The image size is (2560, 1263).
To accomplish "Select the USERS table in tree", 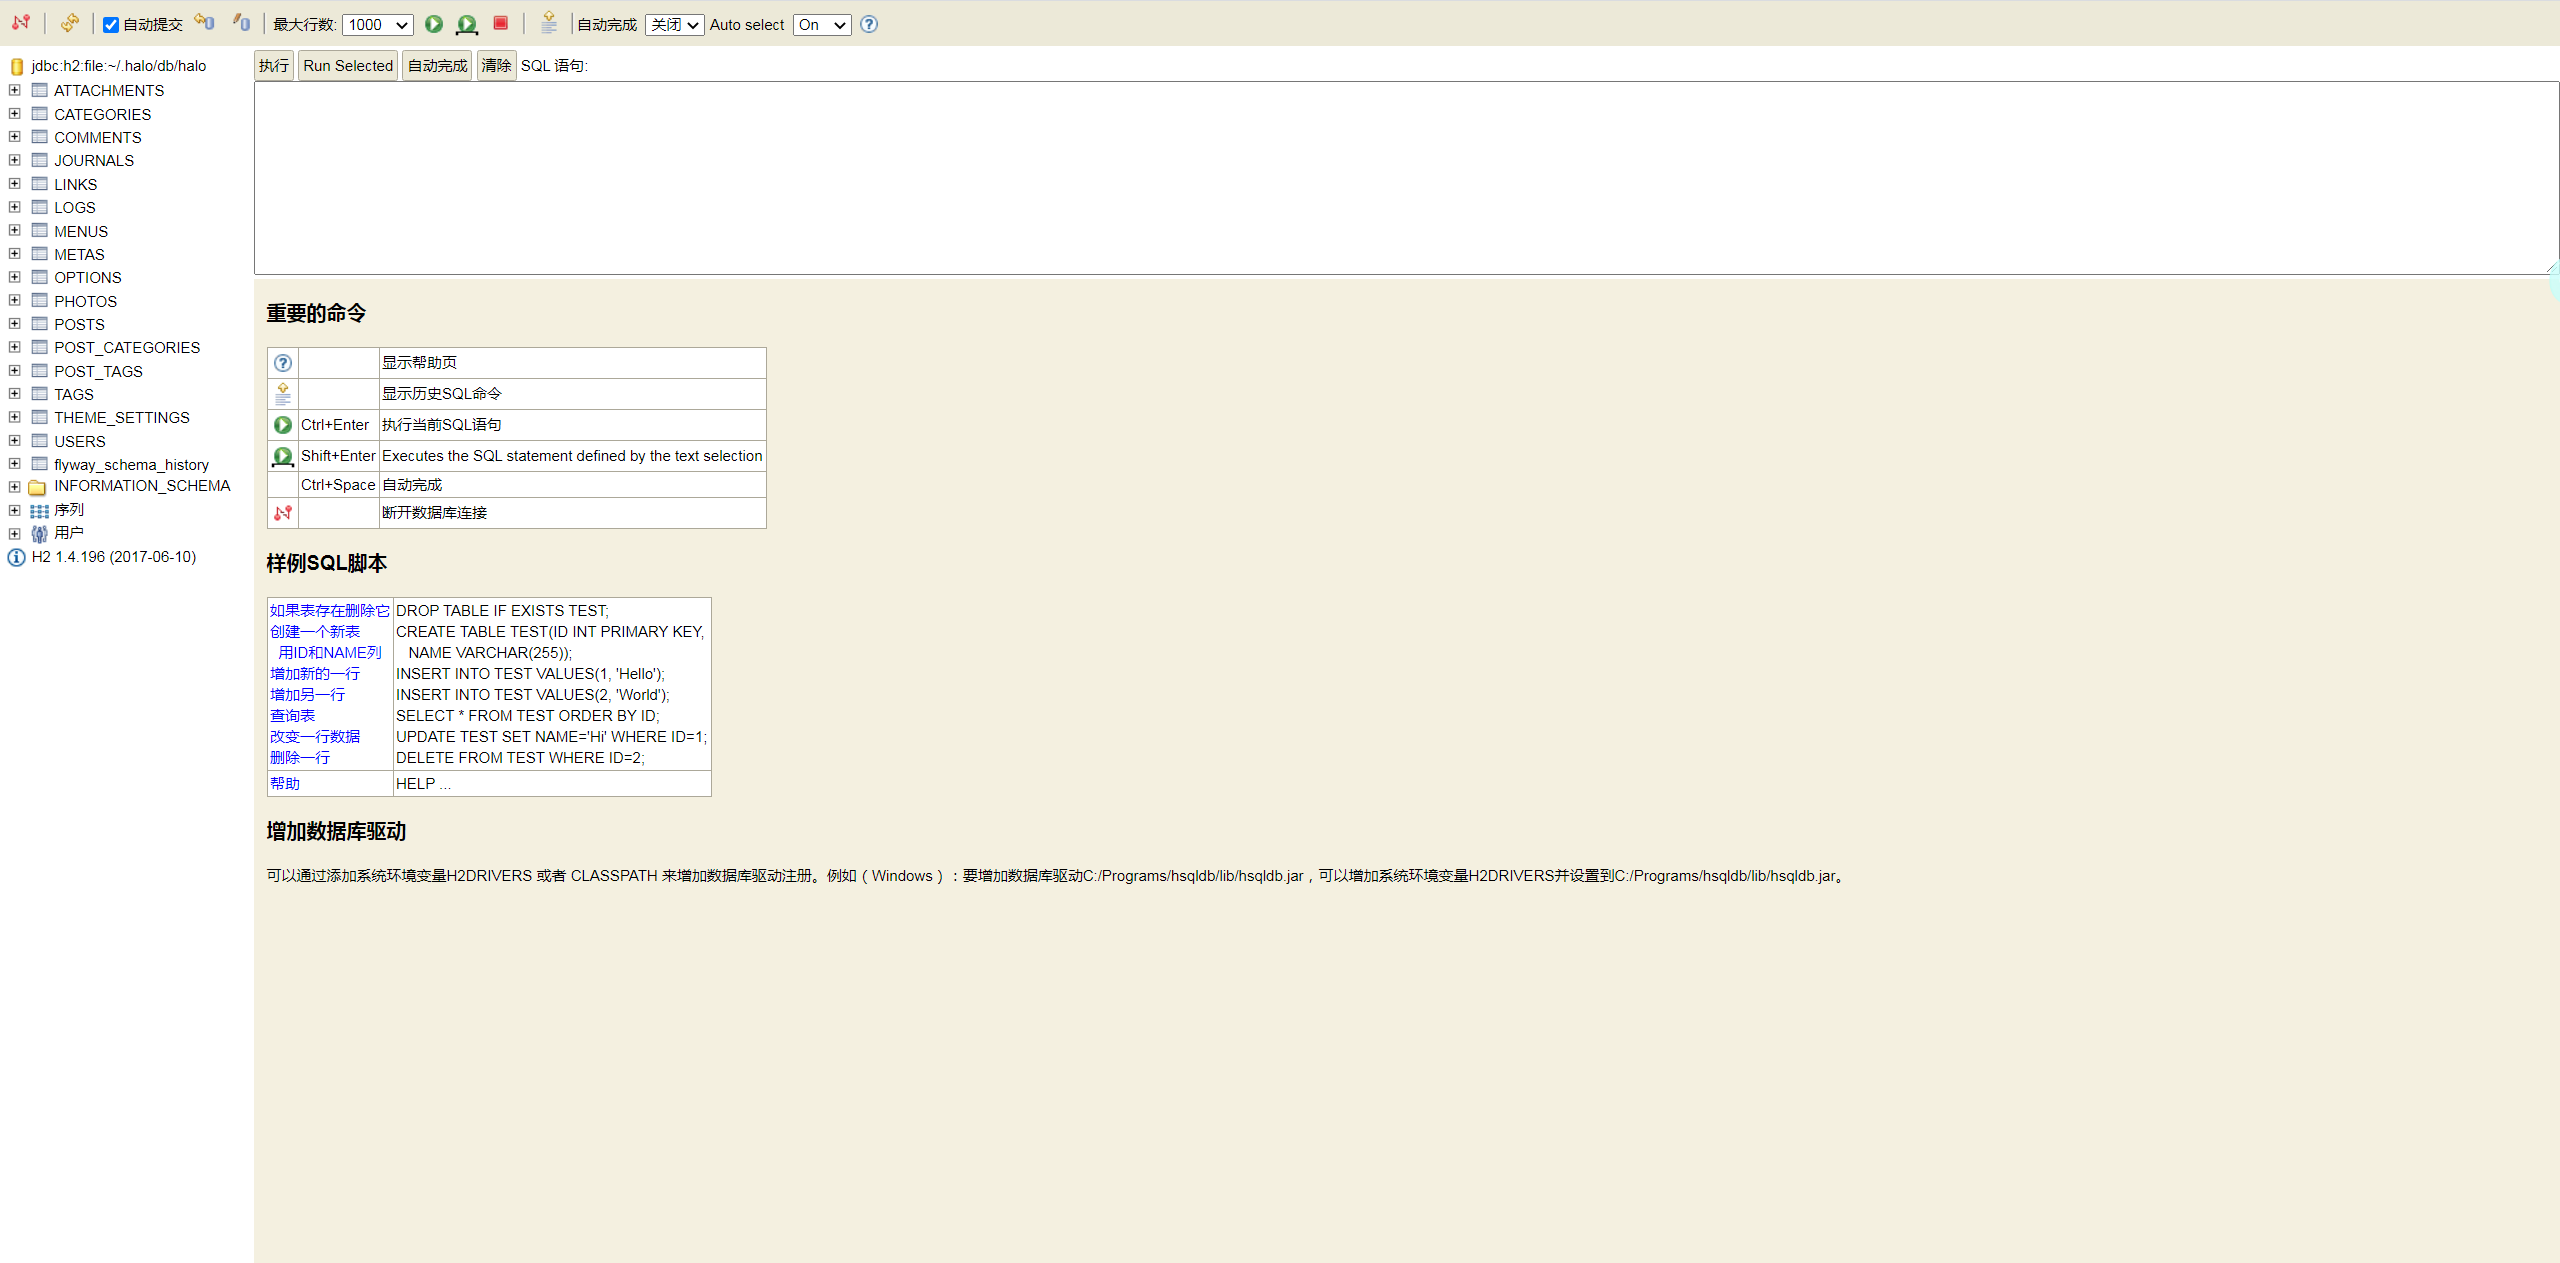I will point(79,441).
